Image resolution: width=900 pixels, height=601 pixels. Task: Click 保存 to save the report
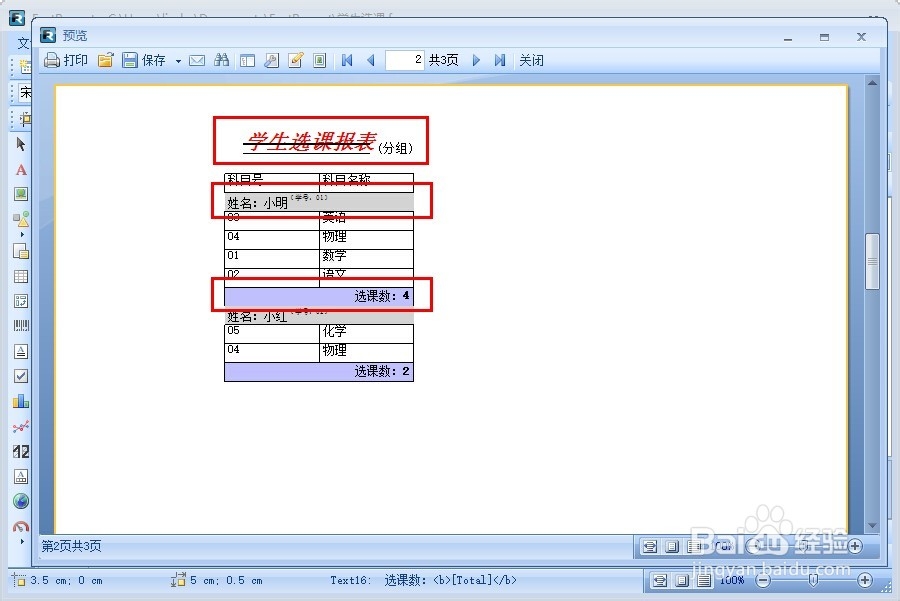click(x=151, y=60)
